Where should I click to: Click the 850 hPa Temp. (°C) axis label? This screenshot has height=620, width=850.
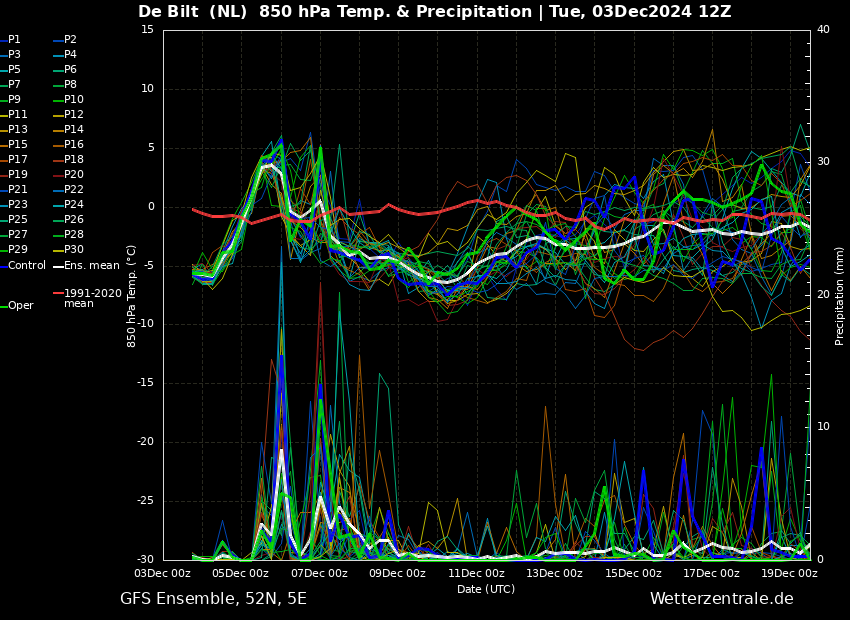[x=132, y=296]
